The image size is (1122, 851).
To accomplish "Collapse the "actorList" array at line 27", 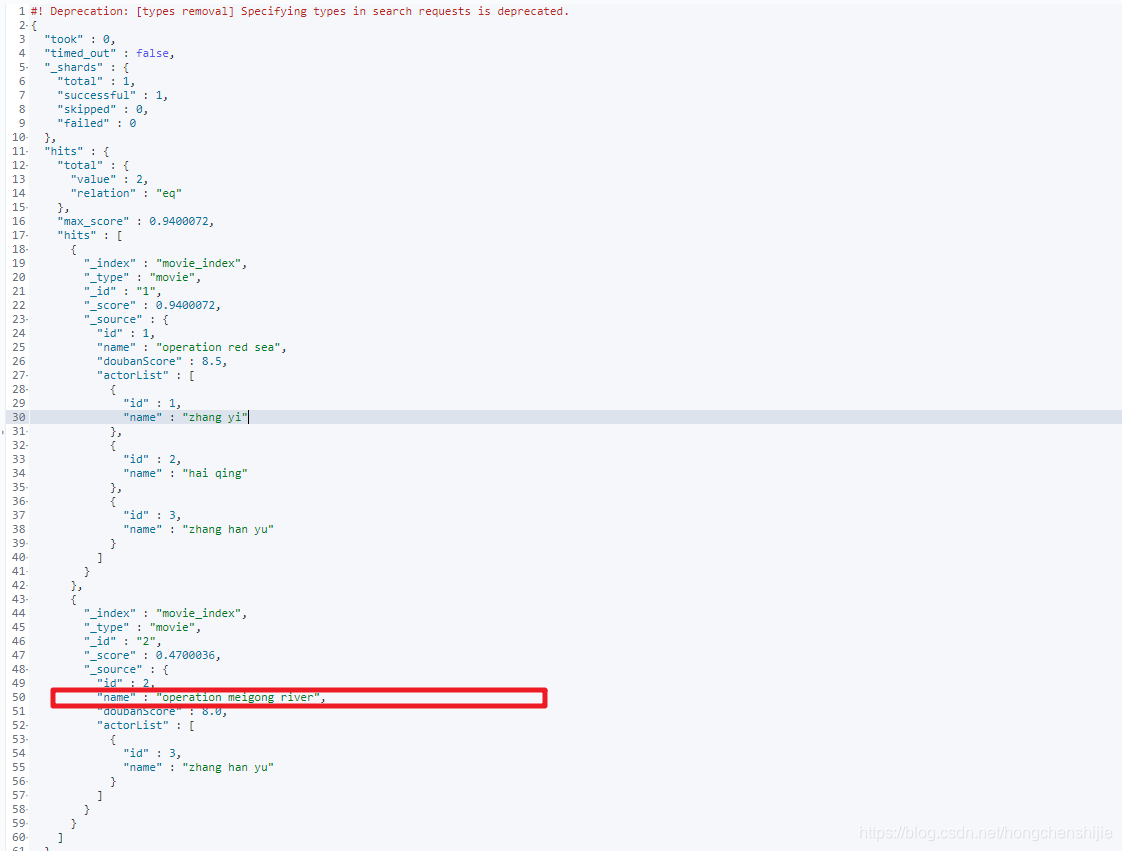I will (27, 375).
